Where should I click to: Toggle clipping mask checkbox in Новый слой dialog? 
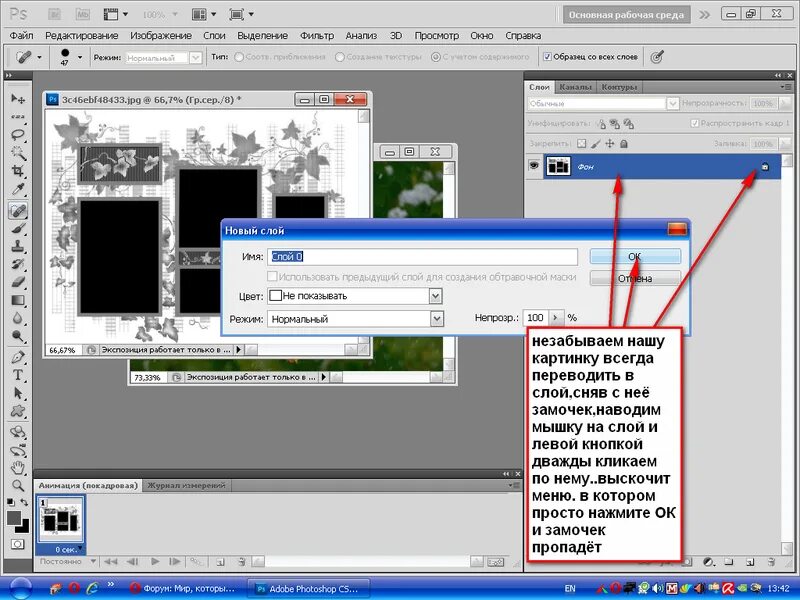[x=272, y=277]
